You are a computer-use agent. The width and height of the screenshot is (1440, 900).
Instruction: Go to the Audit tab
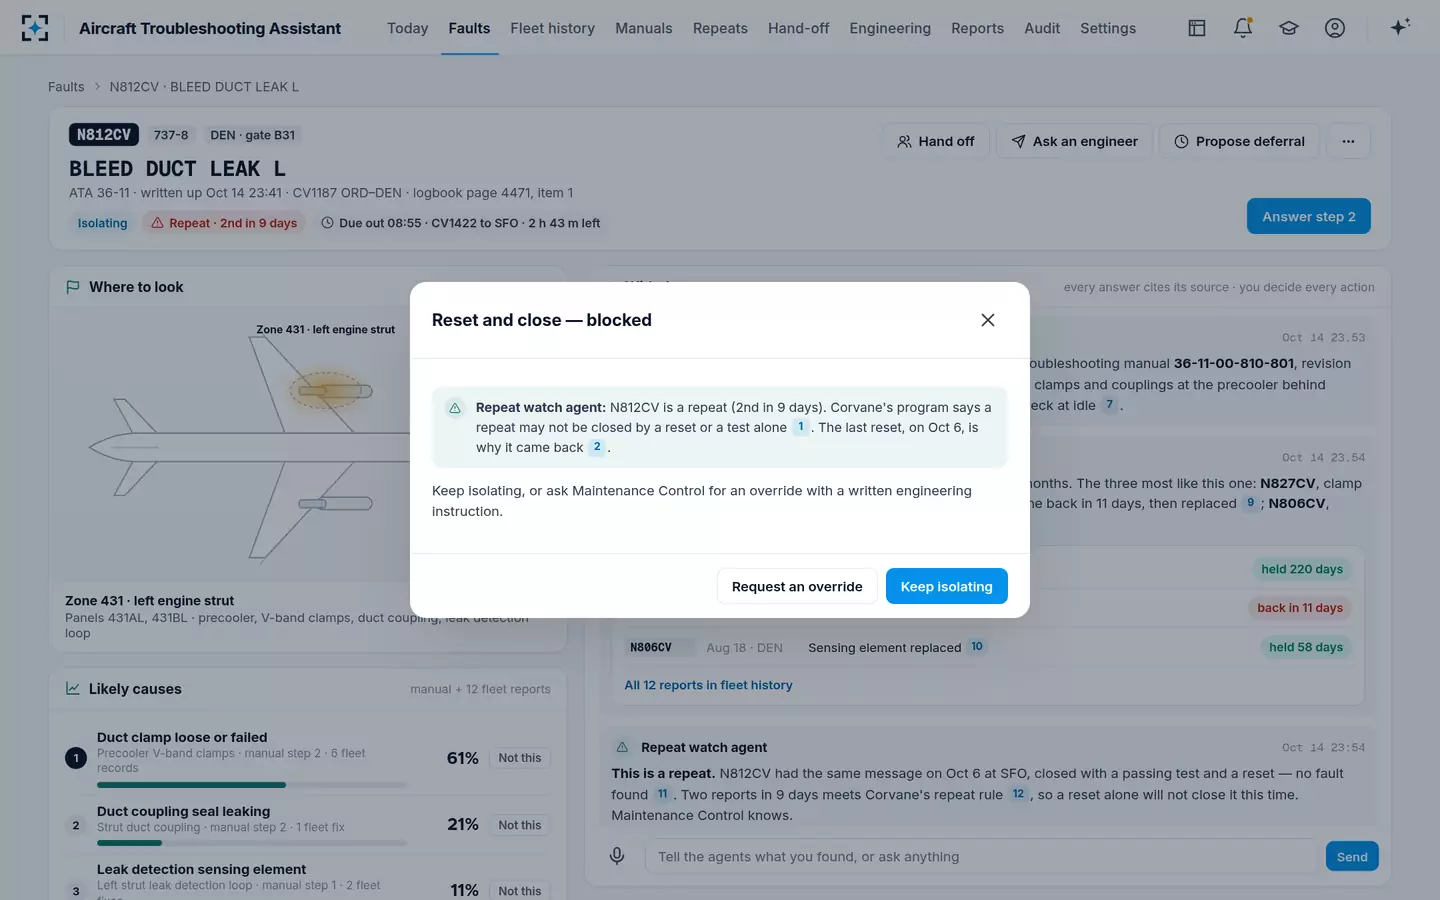click(x=1042, y=28)
